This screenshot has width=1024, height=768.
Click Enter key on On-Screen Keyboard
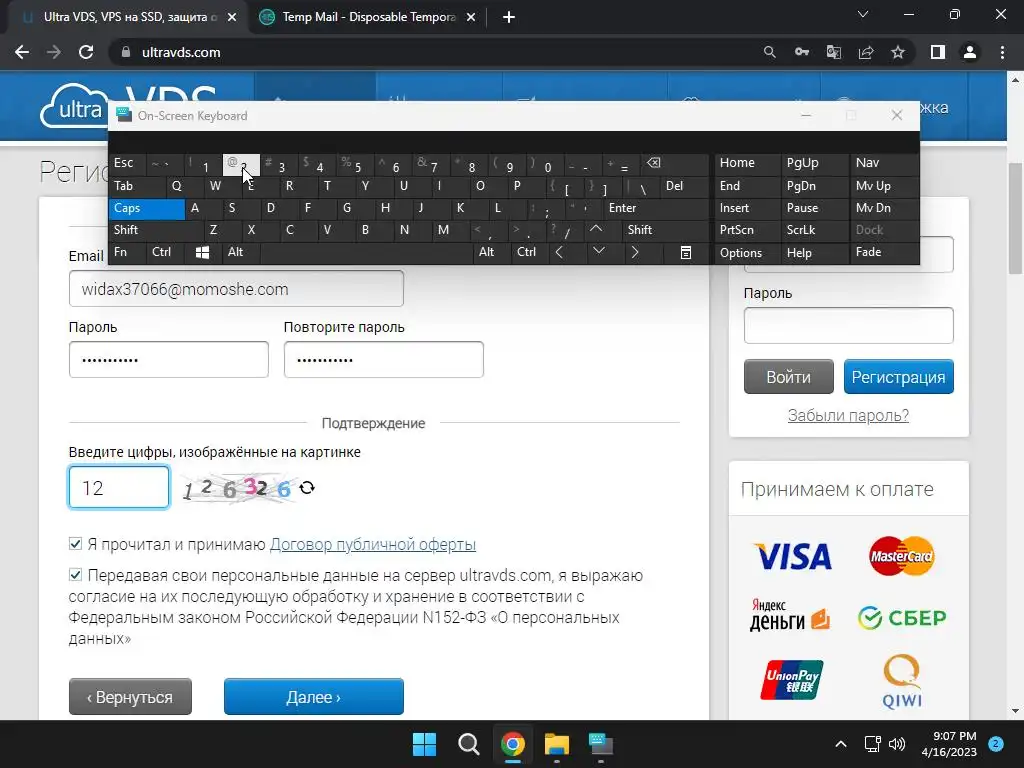[x=656, y=208]
